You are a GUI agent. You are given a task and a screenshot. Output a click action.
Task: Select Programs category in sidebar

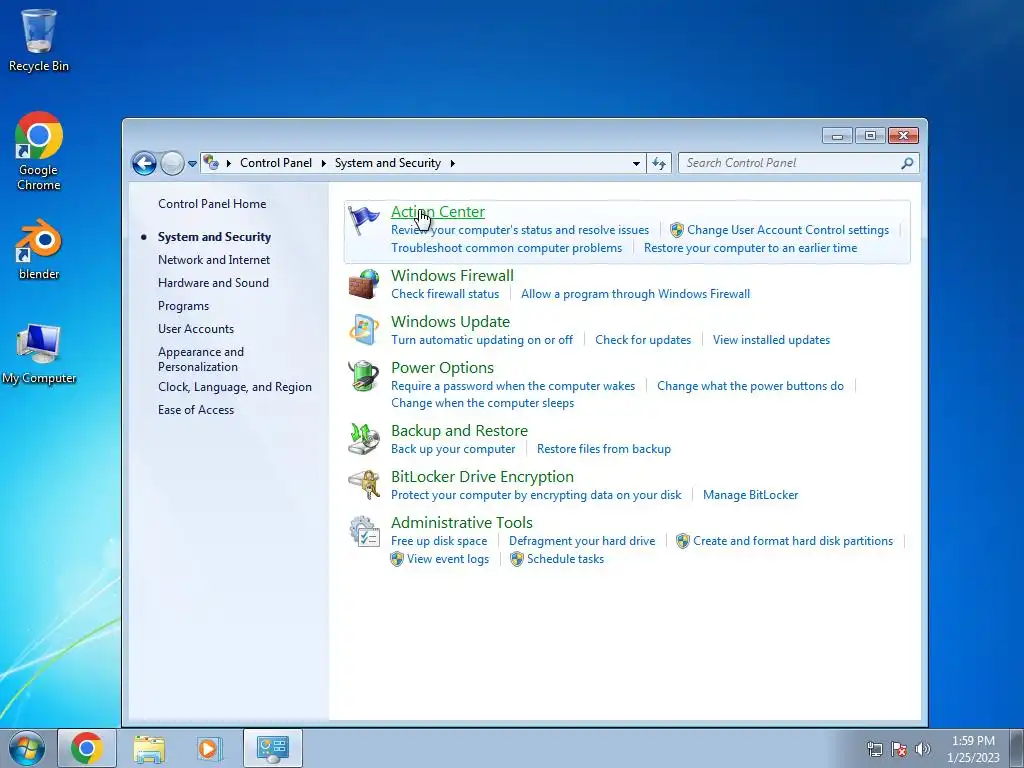coord(184,306)
